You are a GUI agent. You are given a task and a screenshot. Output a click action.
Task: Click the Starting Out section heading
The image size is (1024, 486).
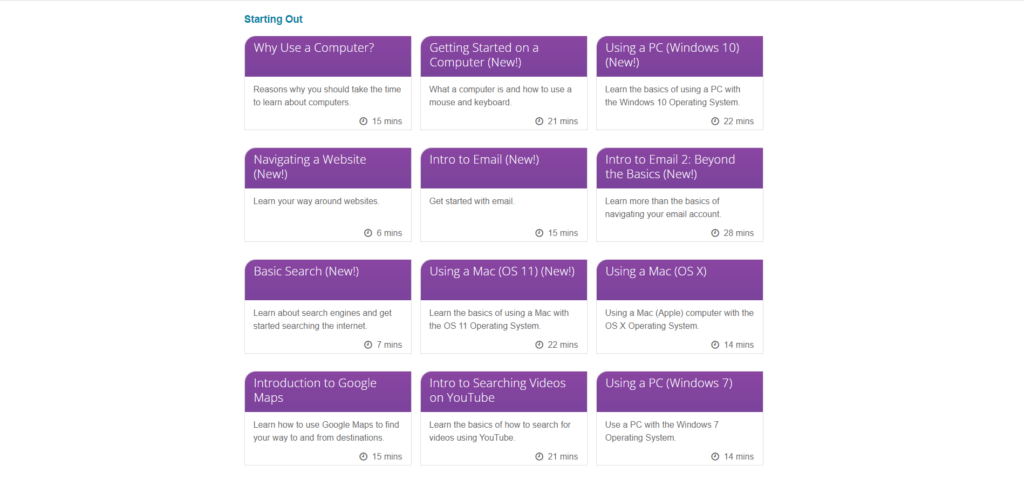coord(273,19)
